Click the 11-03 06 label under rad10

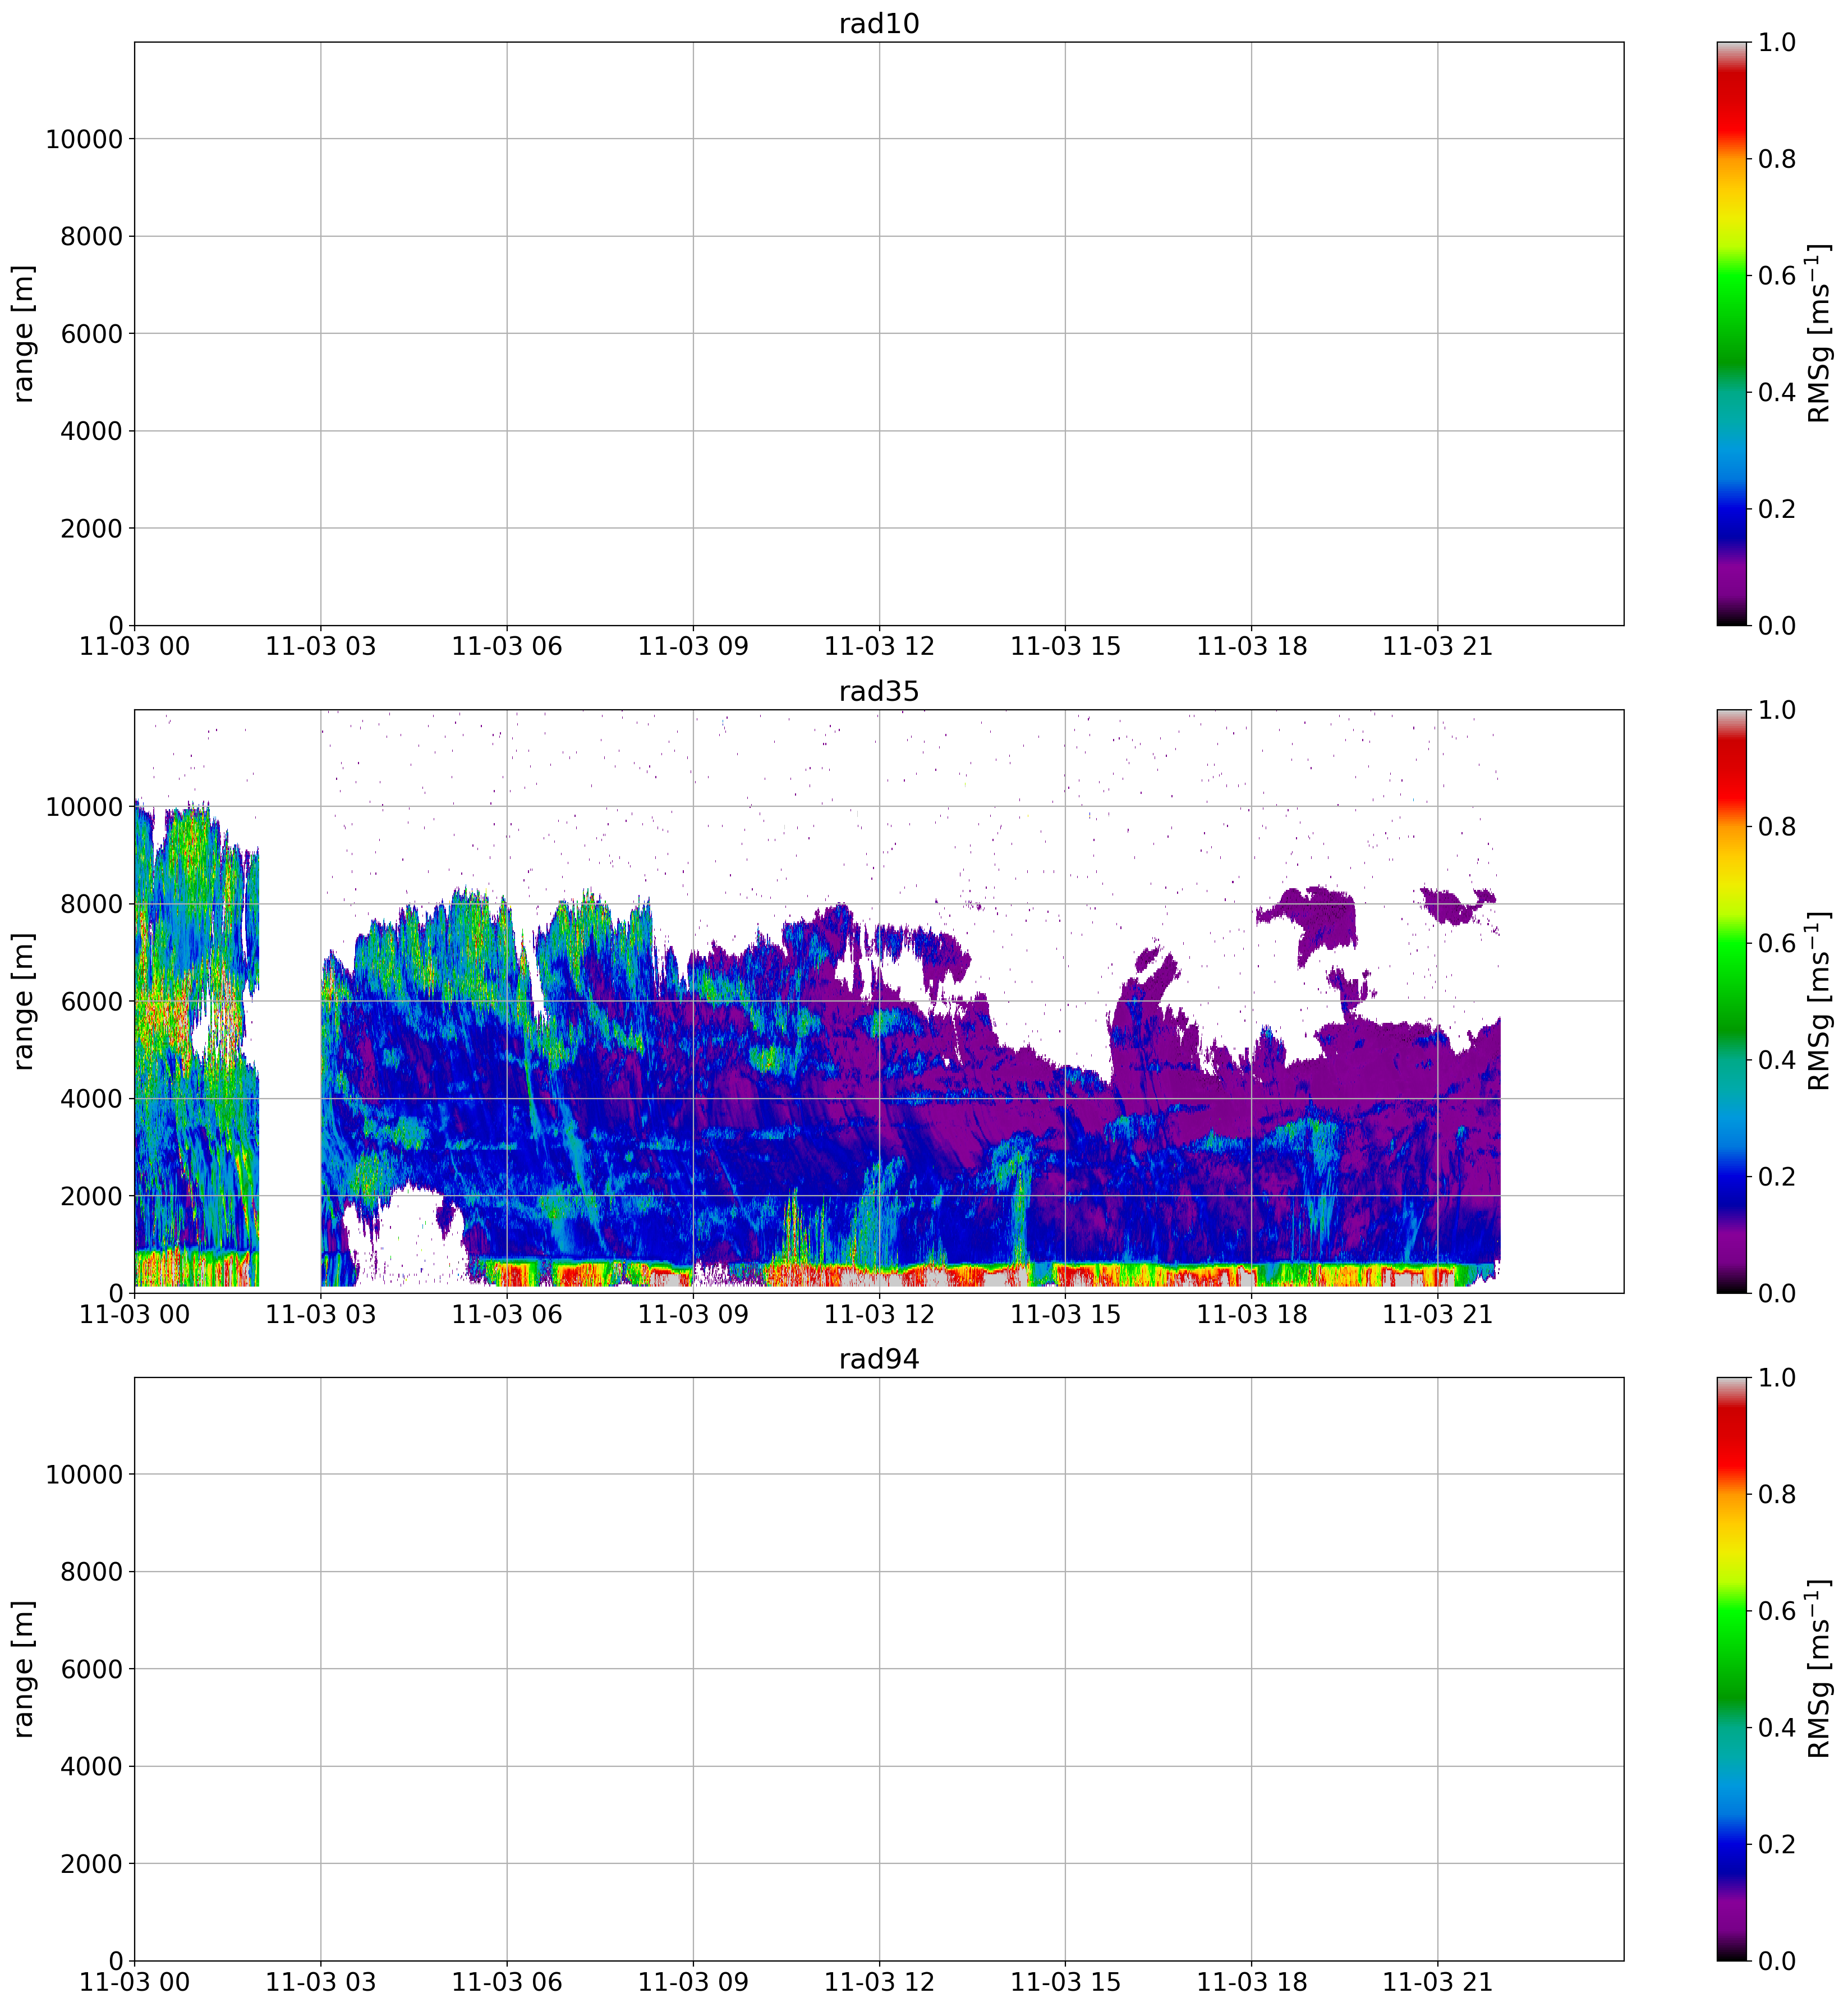506,646
